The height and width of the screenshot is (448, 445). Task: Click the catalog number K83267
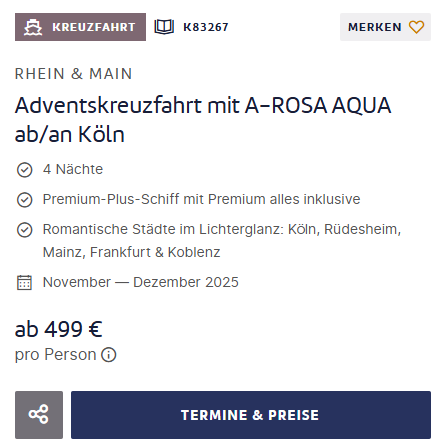[206, 27]
